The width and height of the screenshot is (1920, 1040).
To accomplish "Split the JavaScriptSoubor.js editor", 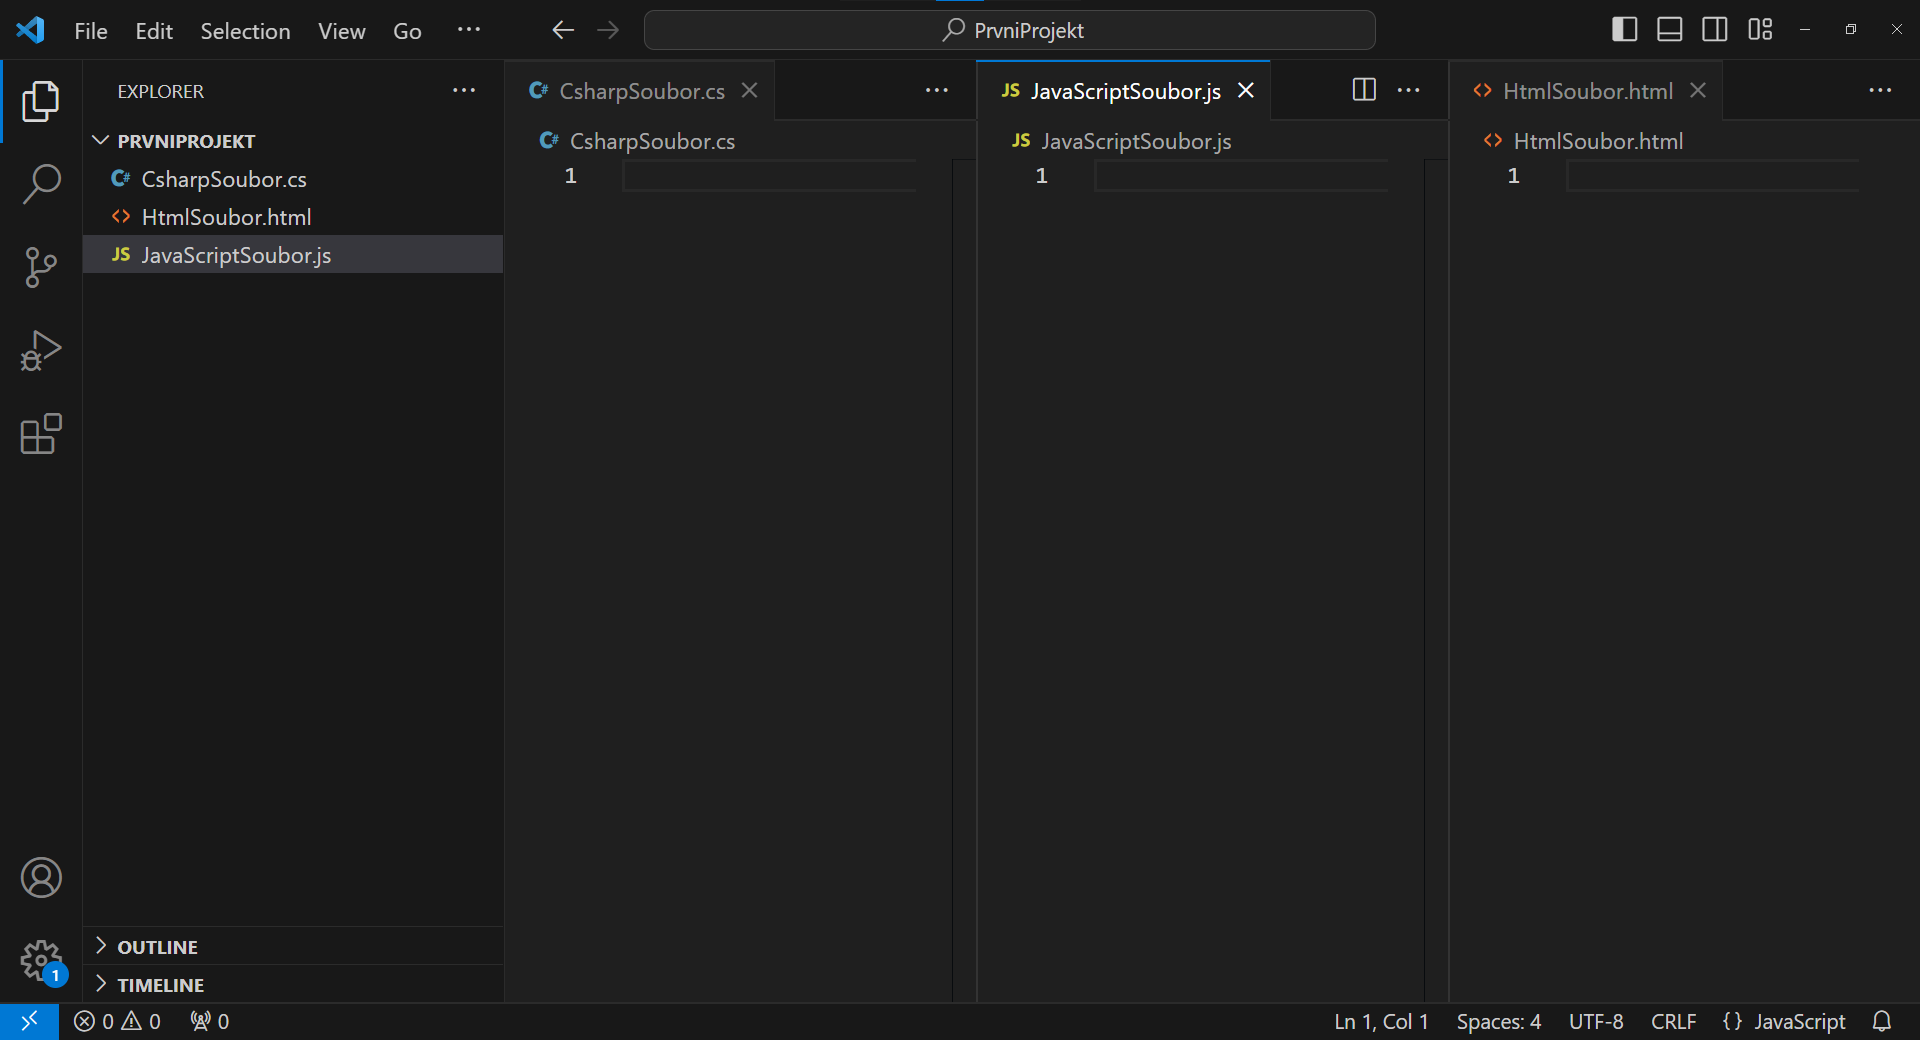I will pyautogui.click(x=1362, y=90).
